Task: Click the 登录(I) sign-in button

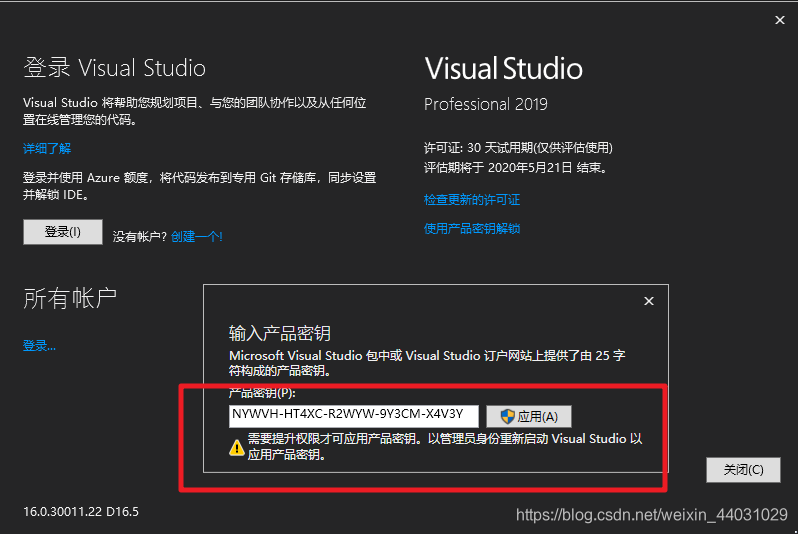Action: (63, 232)
